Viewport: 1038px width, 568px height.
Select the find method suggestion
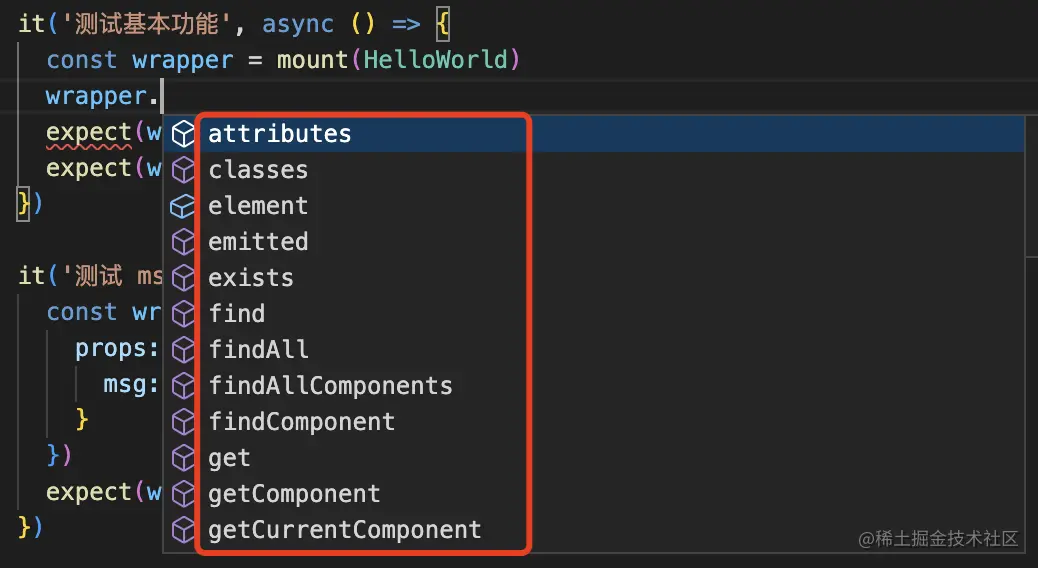593,314
